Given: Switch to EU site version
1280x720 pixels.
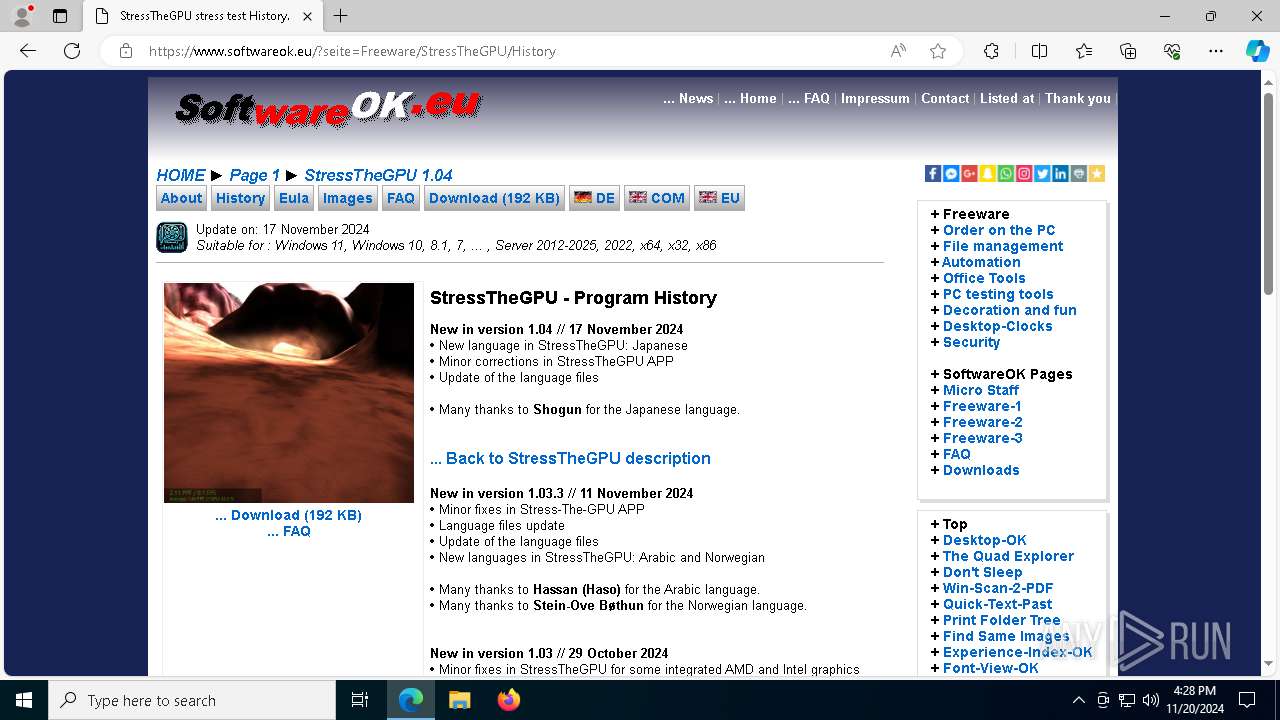Looking at the screenshot, I should (x=719, y=198).
